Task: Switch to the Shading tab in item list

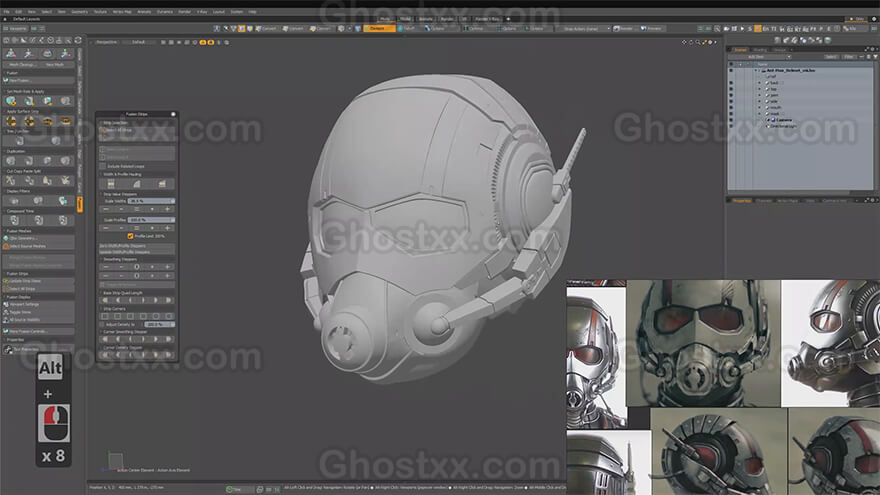Action: click(x=759, y=49)
